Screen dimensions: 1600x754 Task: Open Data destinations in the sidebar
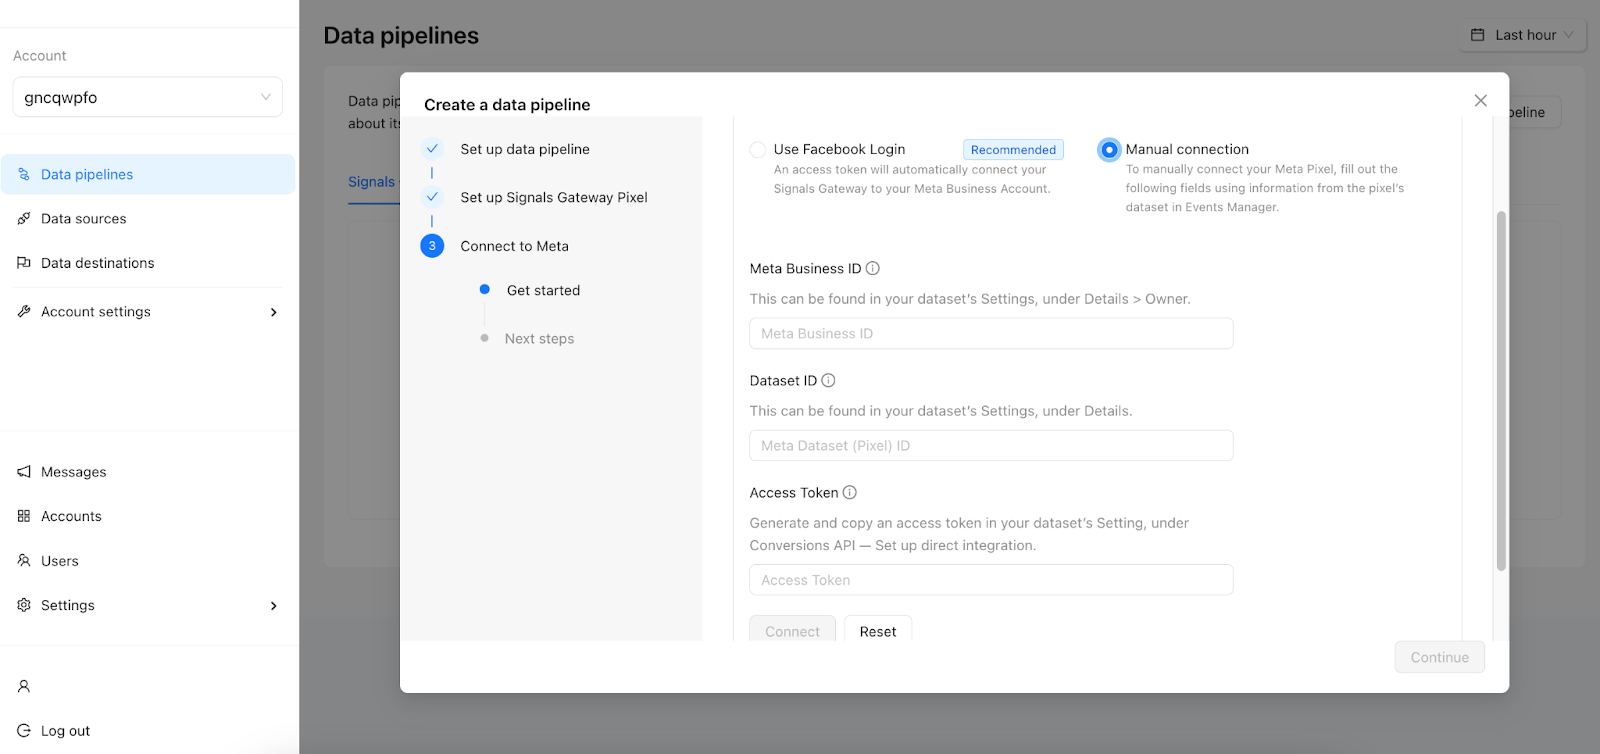tap(148, 263)
